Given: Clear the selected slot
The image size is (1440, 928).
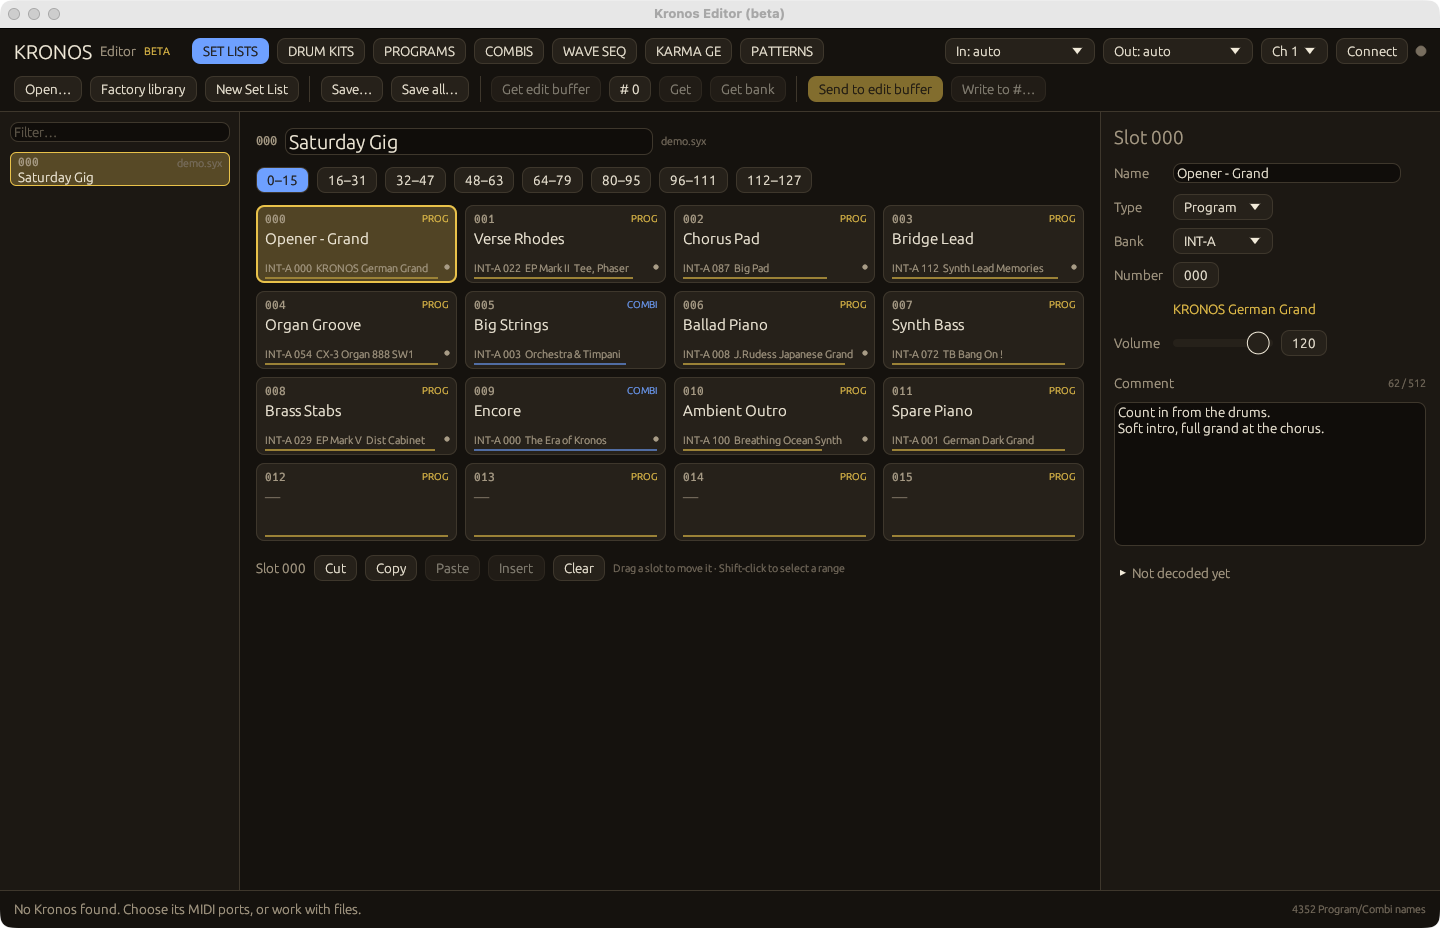Looking at the screenshot, I should click(x=579, y=568).
